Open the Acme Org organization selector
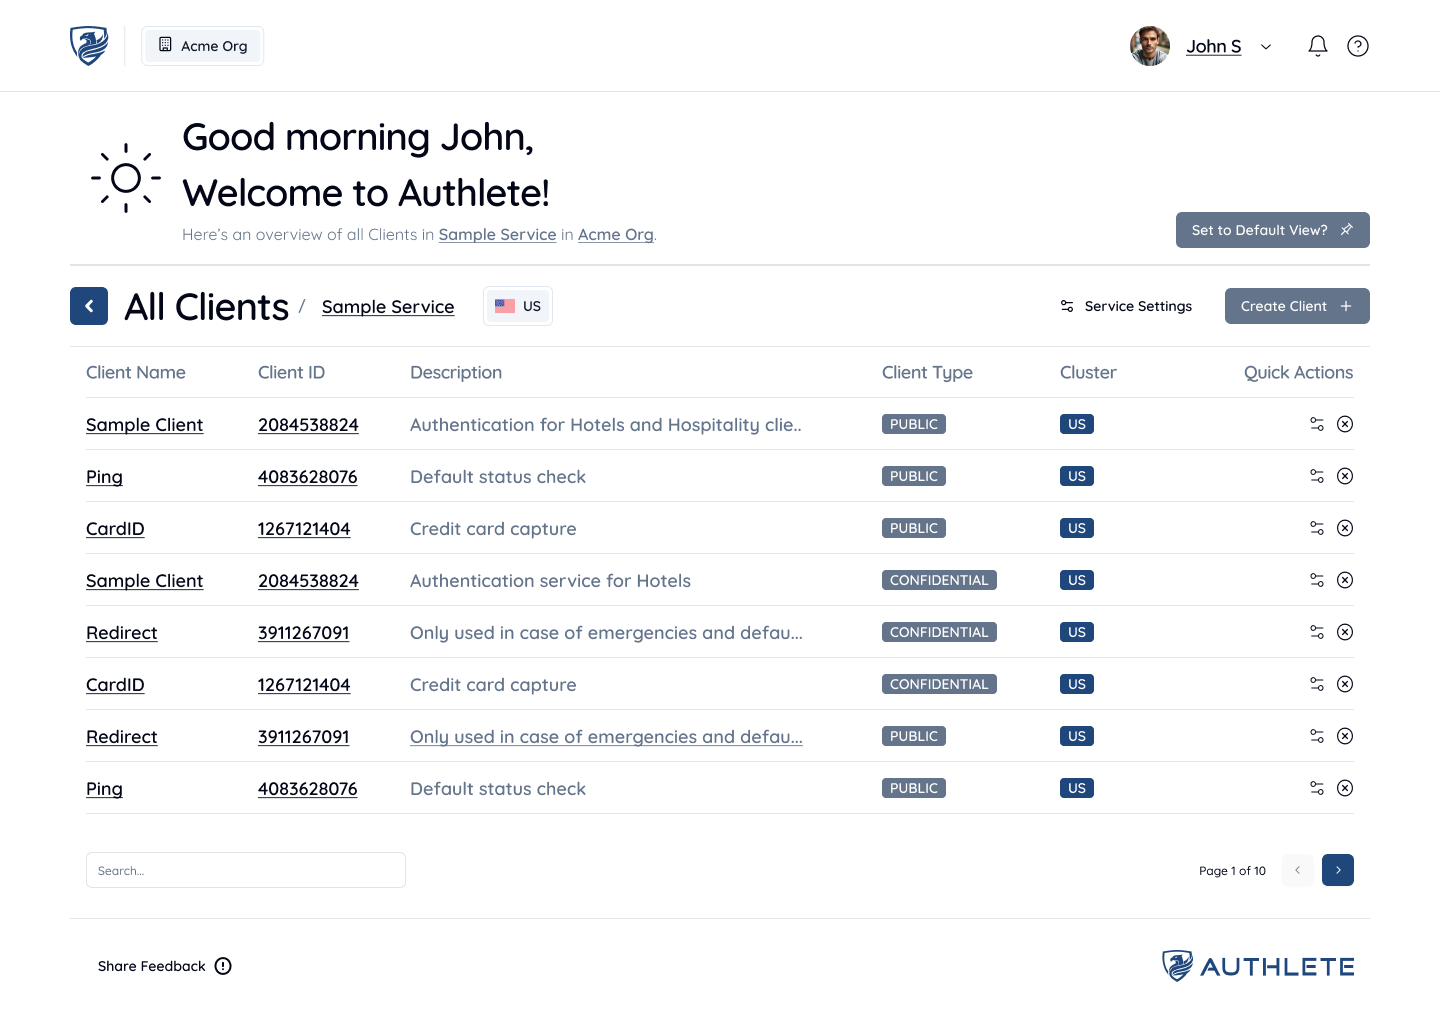This screenshot has height=1024, width=1440. [203, 46]
